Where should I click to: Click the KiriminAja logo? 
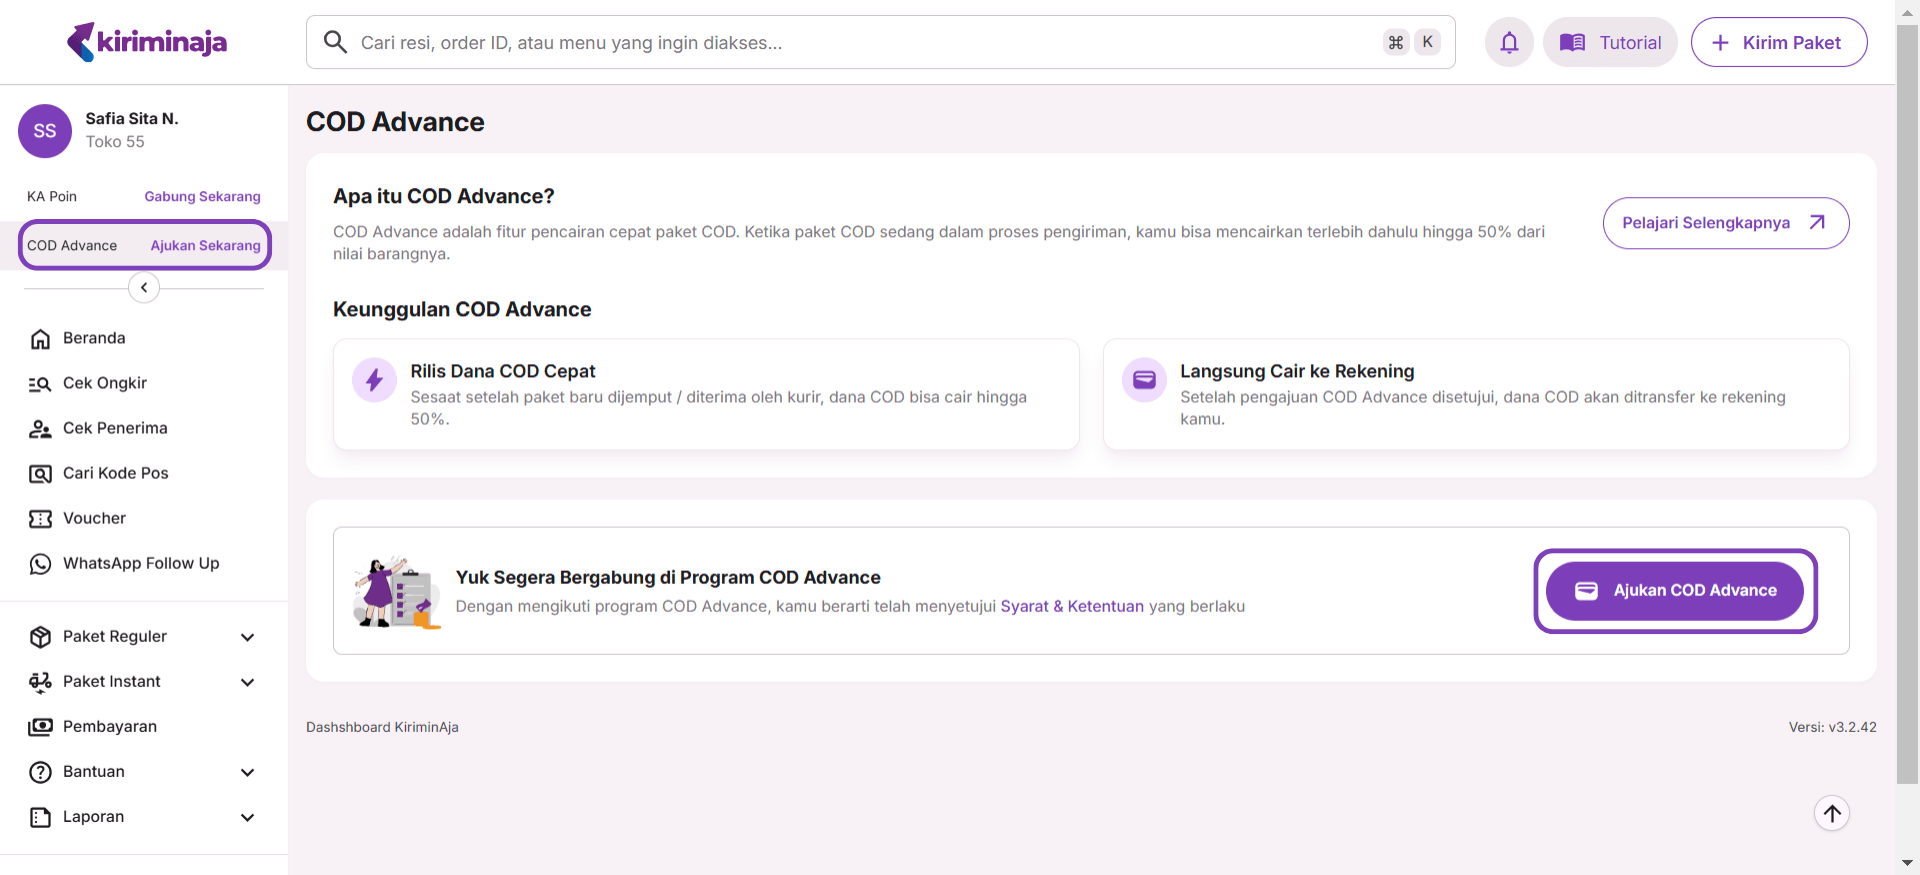point(147,42)
